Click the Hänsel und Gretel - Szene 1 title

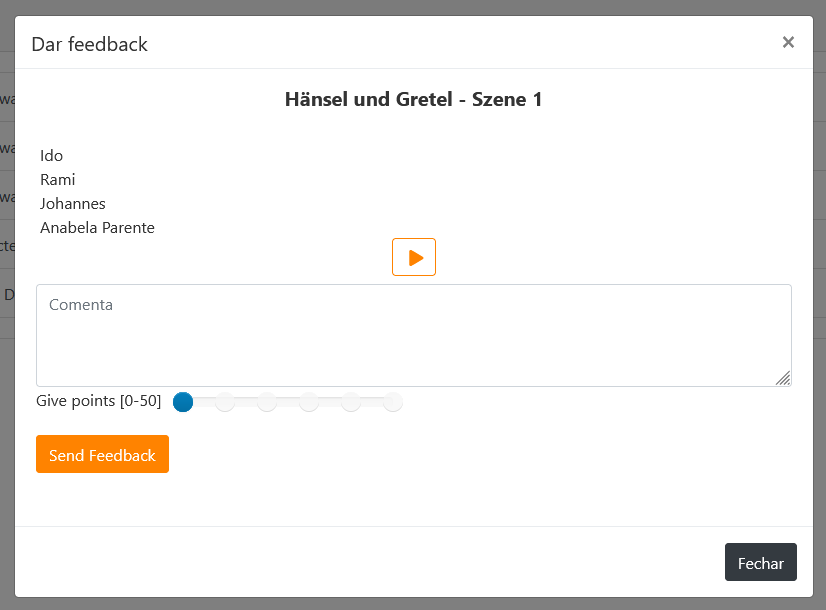pos(414,99)
